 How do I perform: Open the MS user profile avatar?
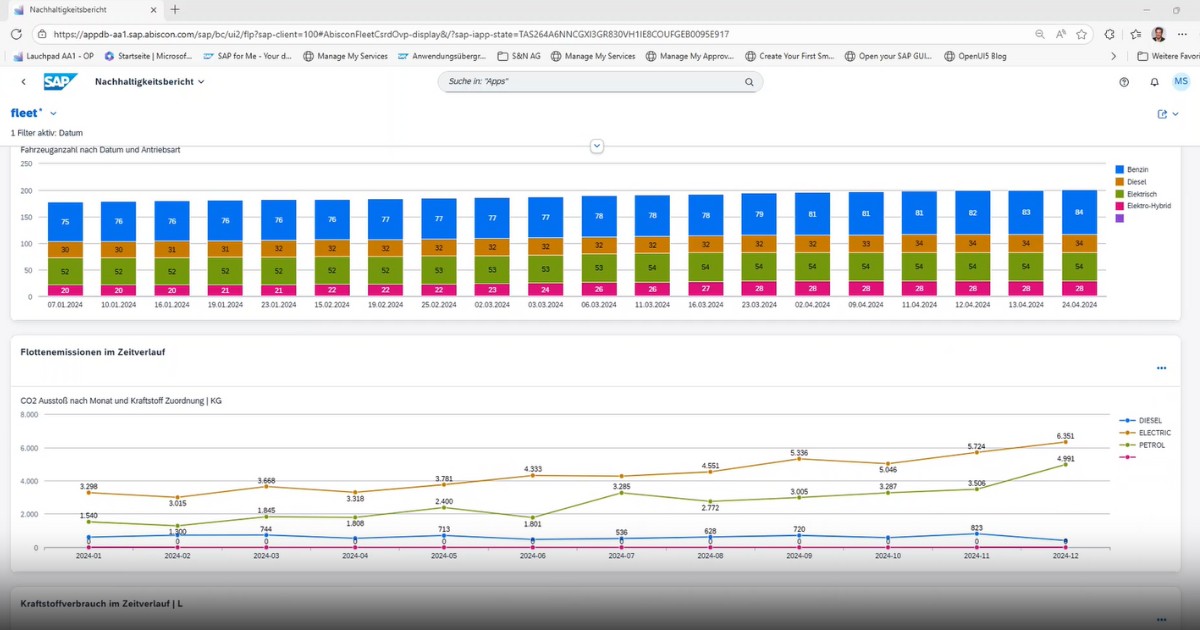1181,82
